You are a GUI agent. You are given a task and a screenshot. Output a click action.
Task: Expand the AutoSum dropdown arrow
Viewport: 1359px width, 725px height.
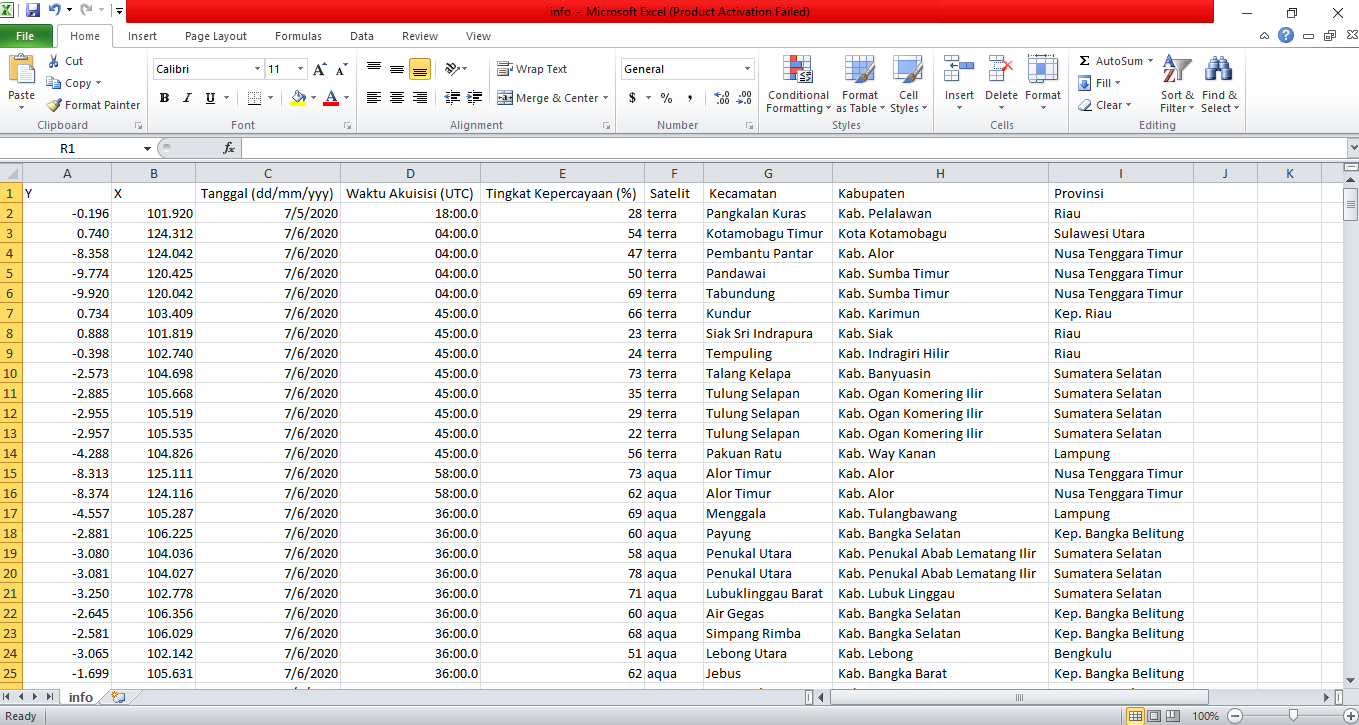pyautogui.click(x=1150, y=61)
